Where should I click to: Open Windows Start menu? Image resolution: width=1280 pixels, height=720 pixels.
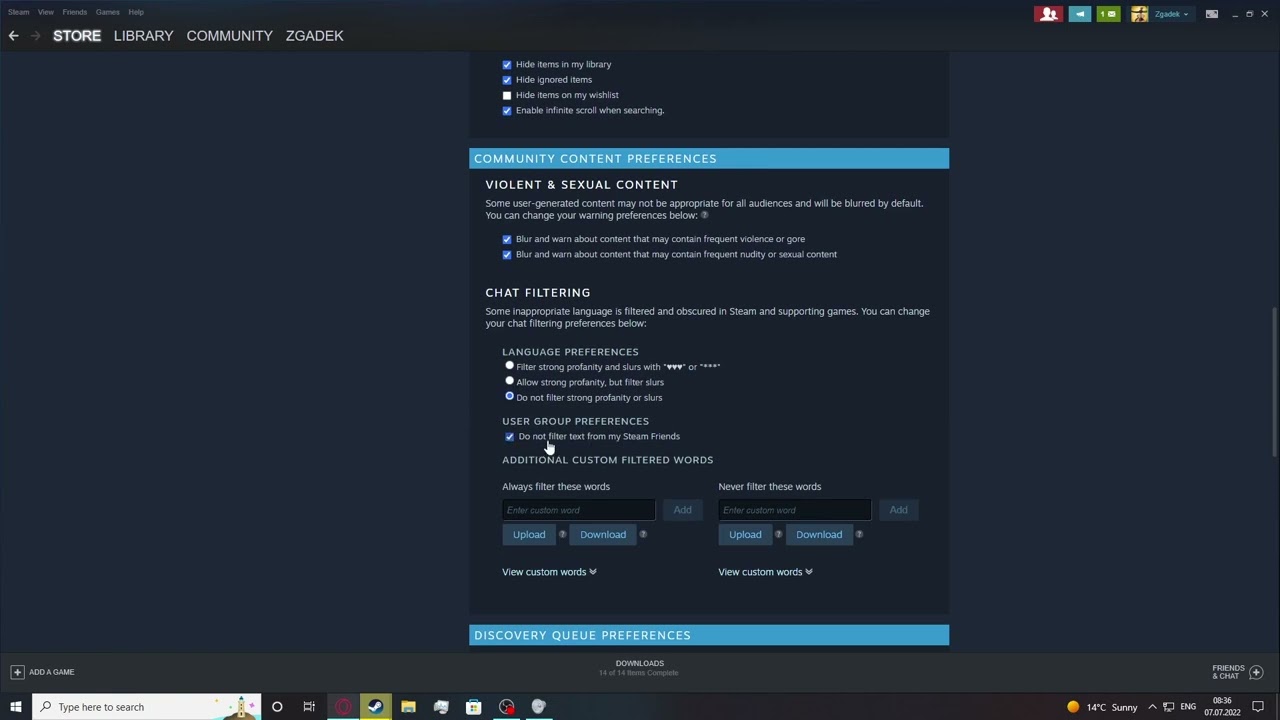(15, 707)
